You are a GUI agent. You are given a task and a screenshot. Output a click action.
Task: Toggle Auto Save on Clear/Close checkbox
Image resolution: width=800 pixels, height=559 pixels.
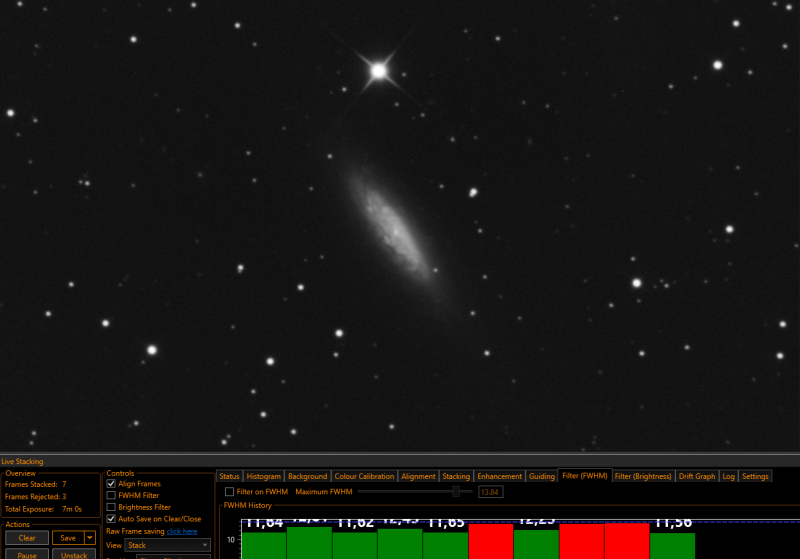(111, 519)
